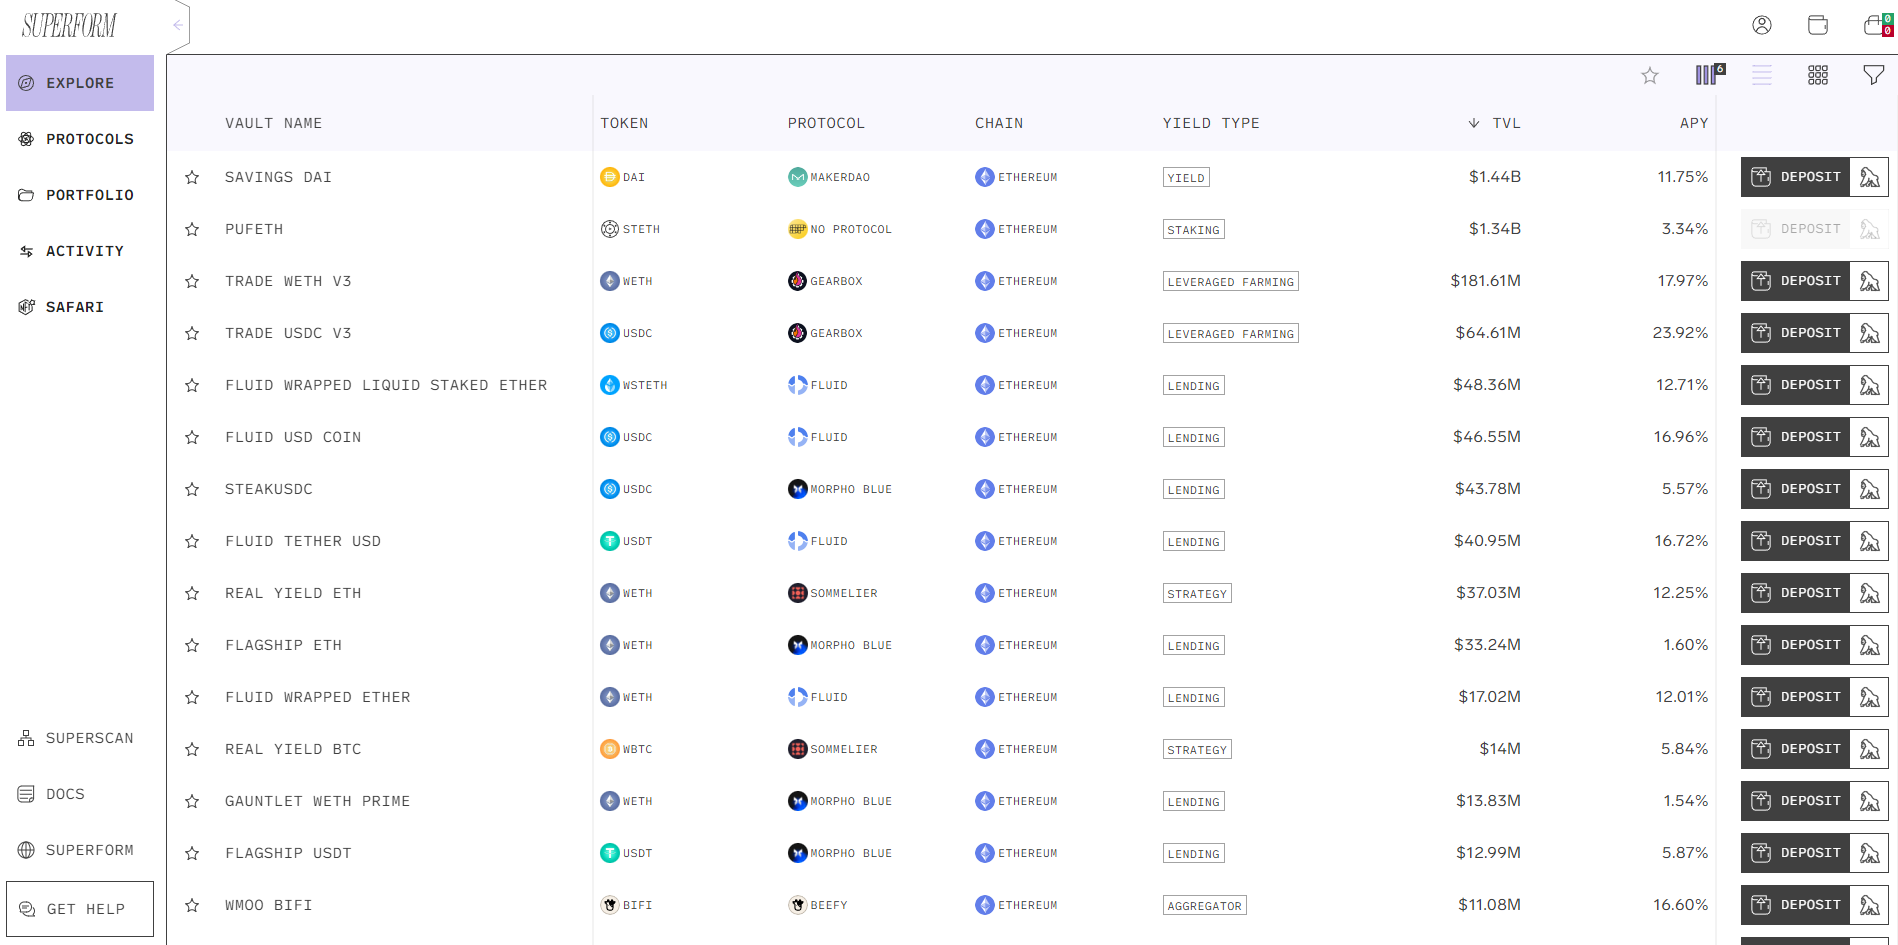Open the columns selector icon

tap(1709, 75)
